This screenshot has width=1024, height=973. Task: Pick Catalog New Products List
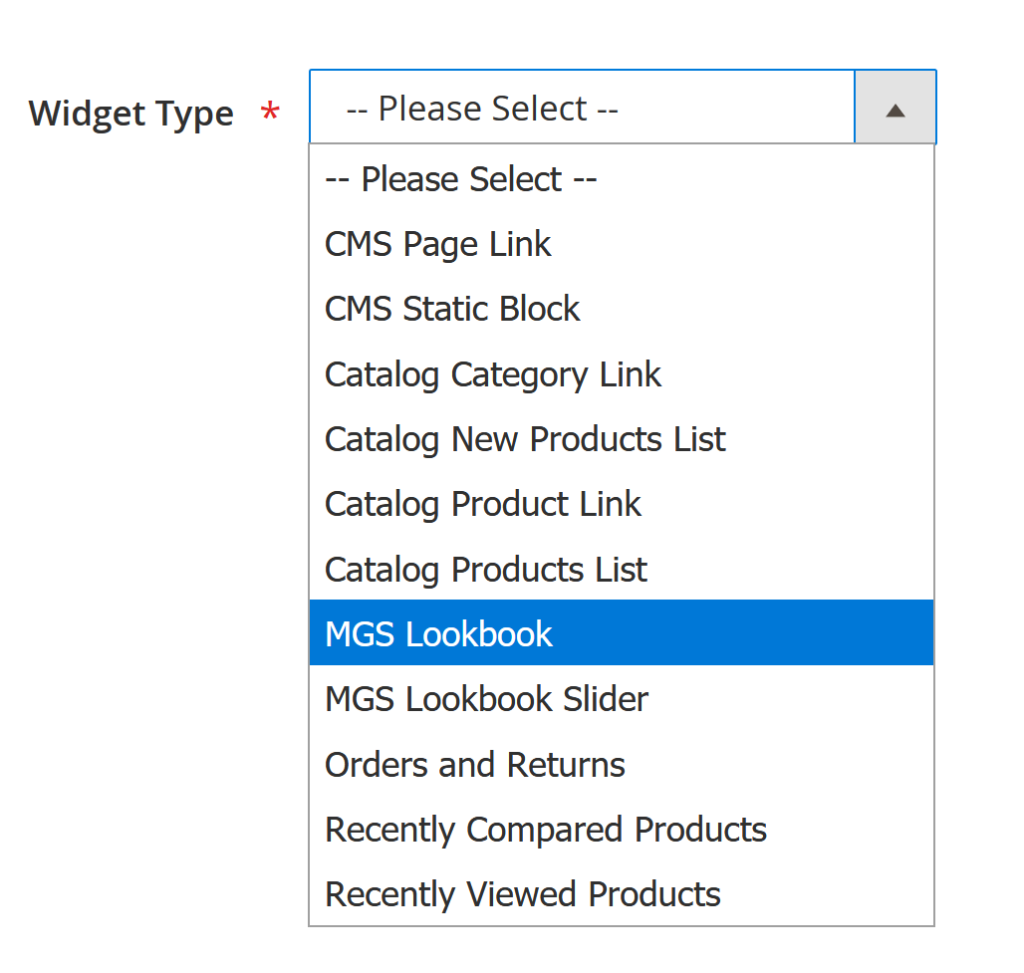point(525,439)
